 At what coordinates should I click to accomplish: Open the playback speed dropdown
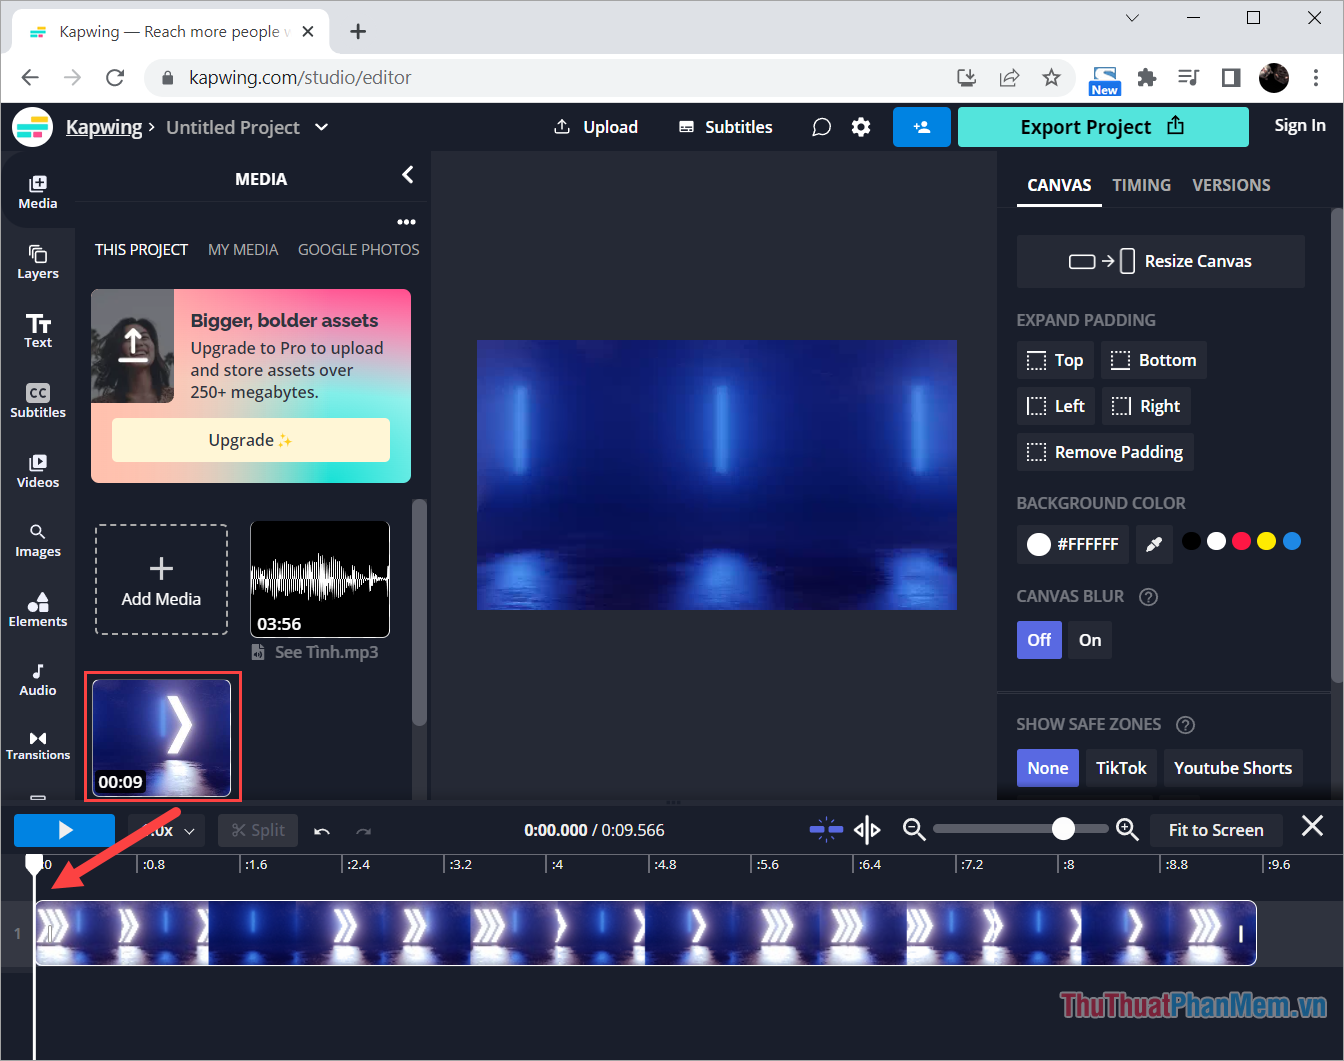coord(166,829)
